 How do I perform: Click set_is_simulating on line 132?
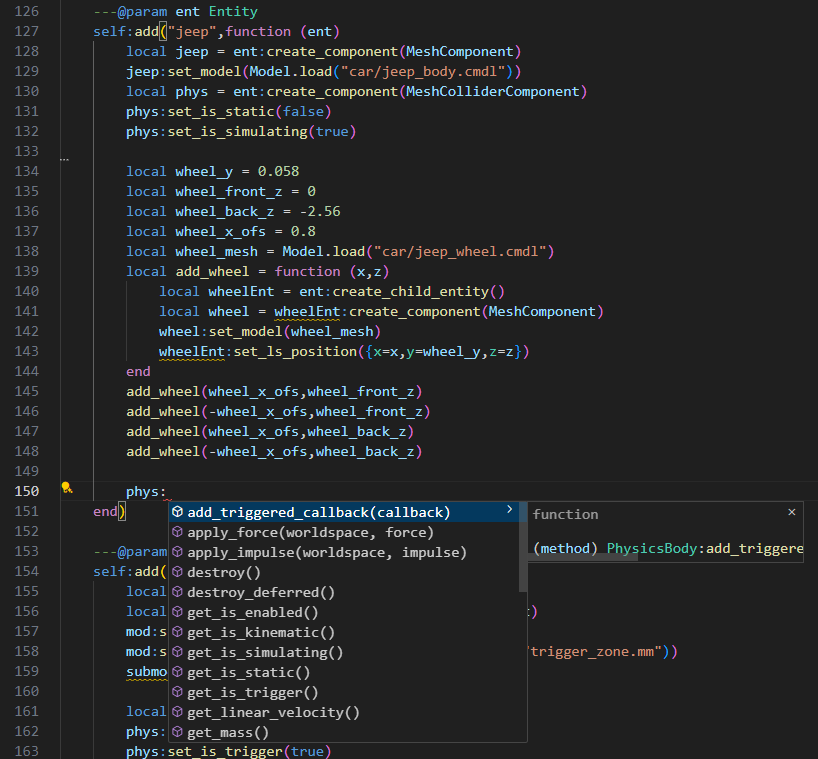pyautogui.click(x=238, y=131)
